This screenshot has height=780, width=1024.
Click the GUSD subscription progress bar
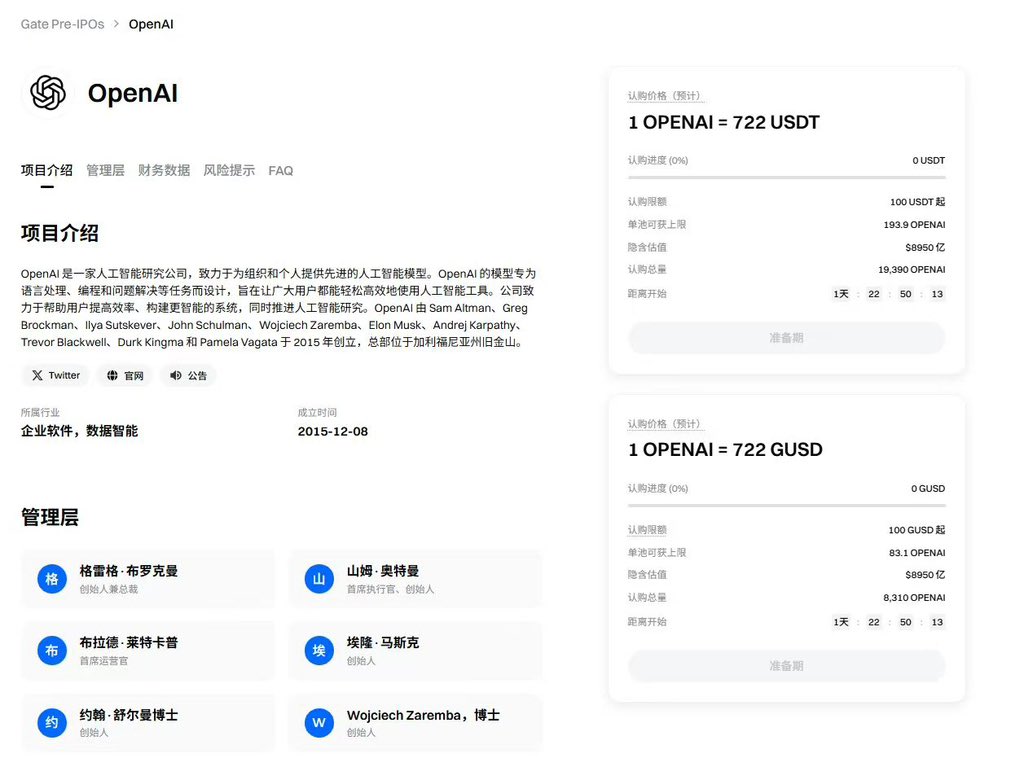(786, 505)
